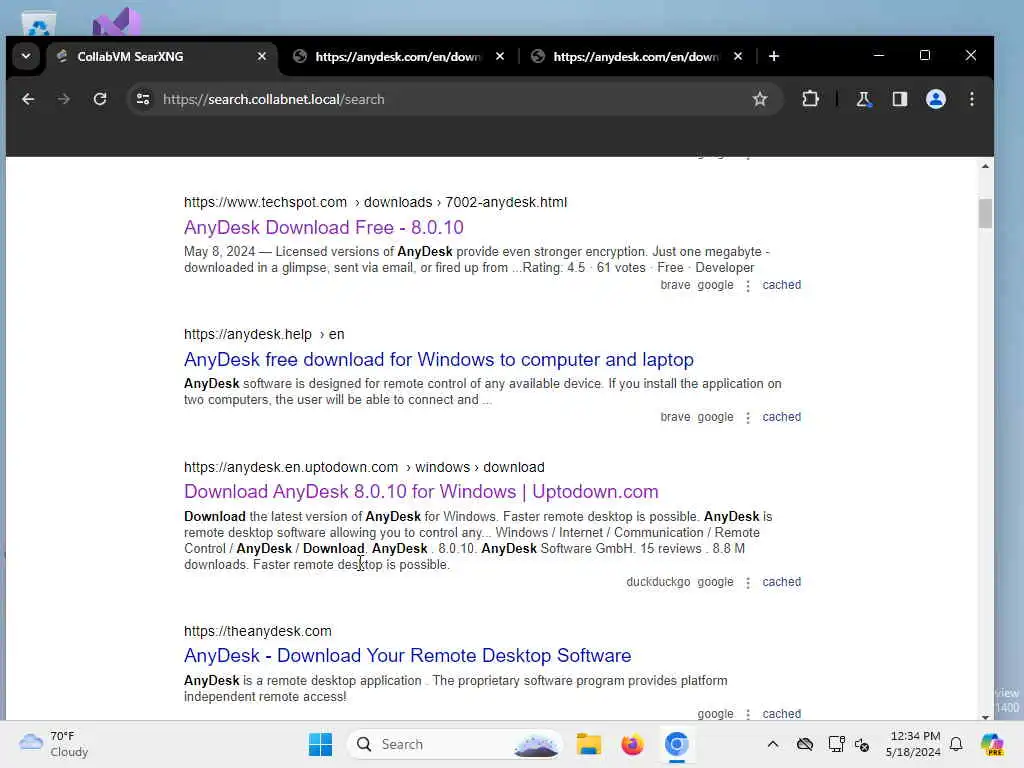Open the Extensions puzzle icon
The height and width of the screenshot is (768, 1024).
point(810,99)
